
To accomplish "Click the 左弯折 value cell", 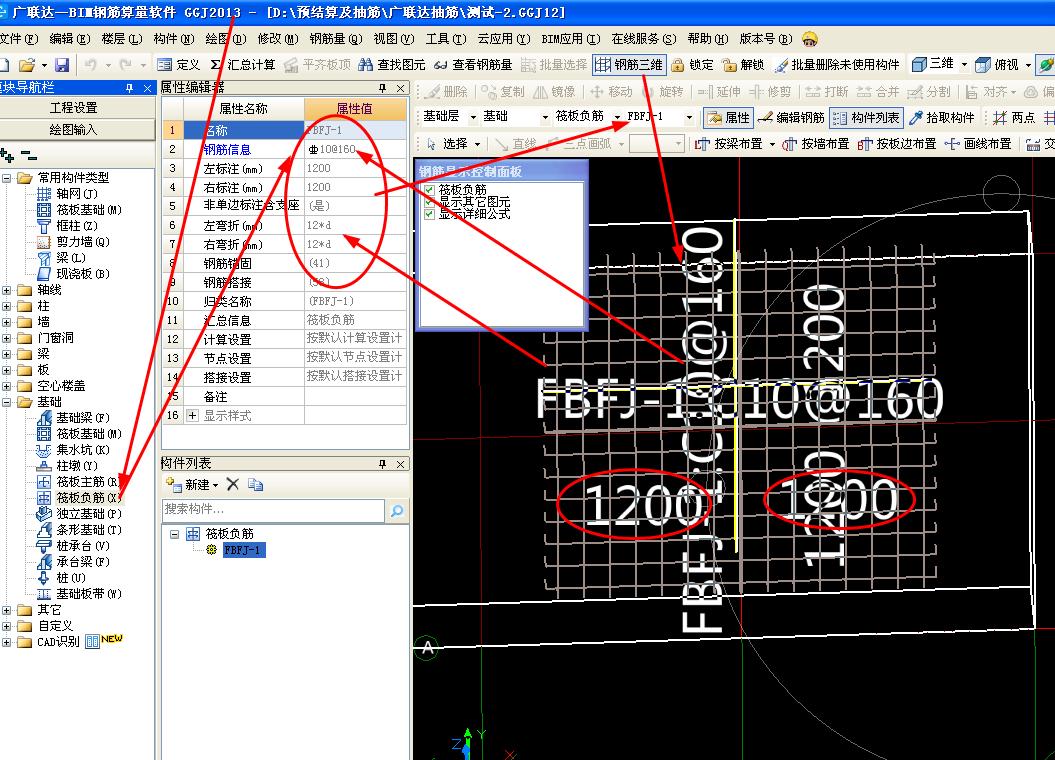I will [355, 225].
